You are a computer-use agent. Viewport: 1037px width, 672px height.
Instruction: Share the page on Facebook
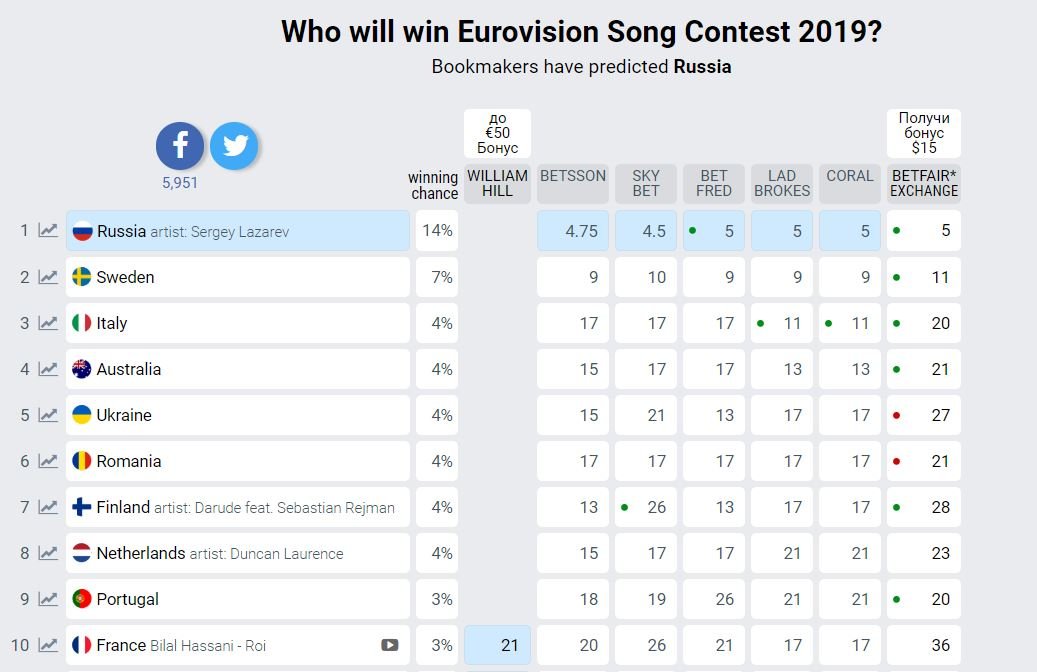180,145
